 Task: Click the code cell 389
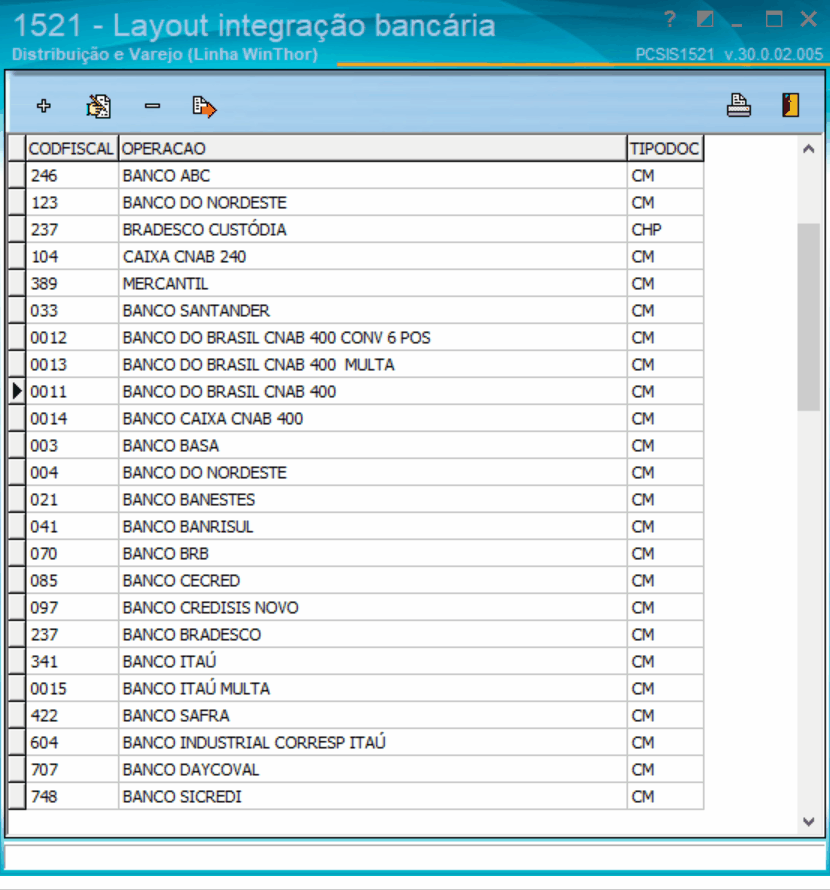pyautogui.click(x=72, y=283)
